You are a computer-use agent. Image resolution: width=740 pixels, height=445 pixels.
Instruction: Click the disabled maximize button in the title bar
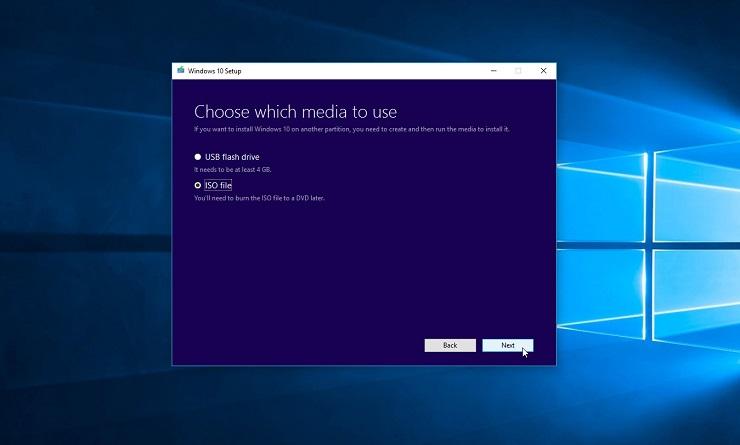click(518, 71)
